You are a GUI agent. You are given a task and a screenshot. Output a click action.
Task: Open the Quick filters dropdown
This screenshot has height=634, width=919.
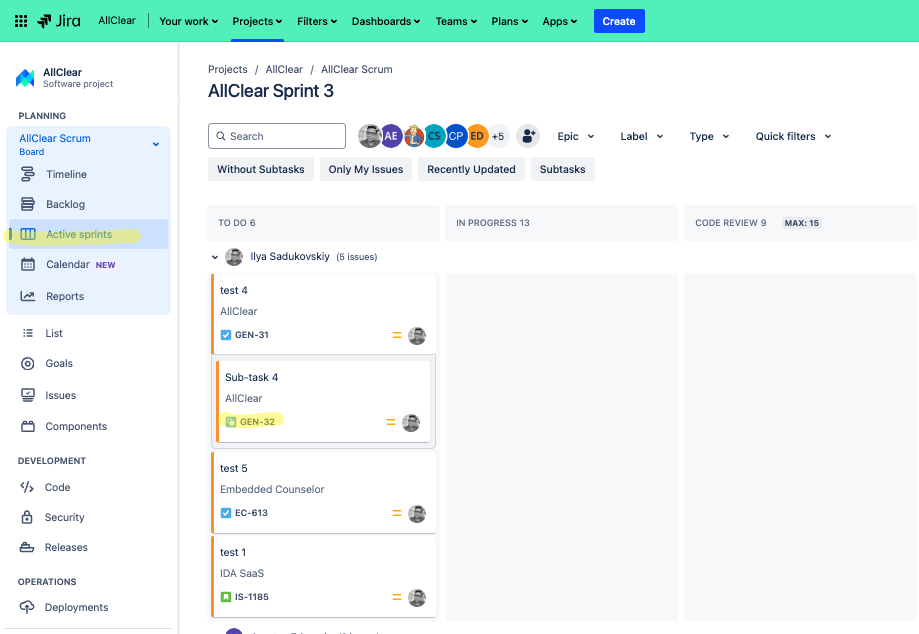click(x=793, y=136)
